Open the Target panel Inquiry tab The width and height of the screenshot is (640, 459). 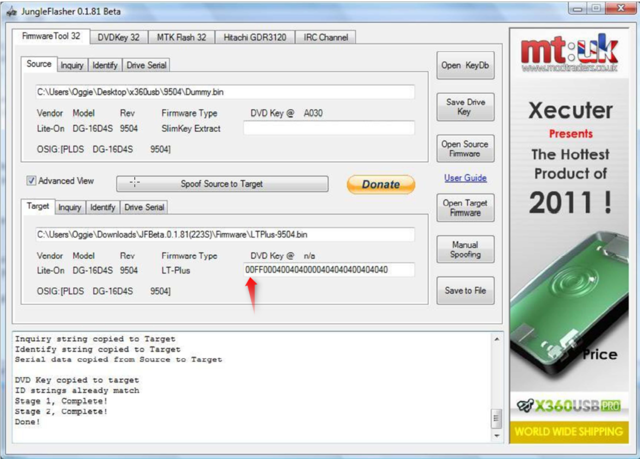coord(70,208)
